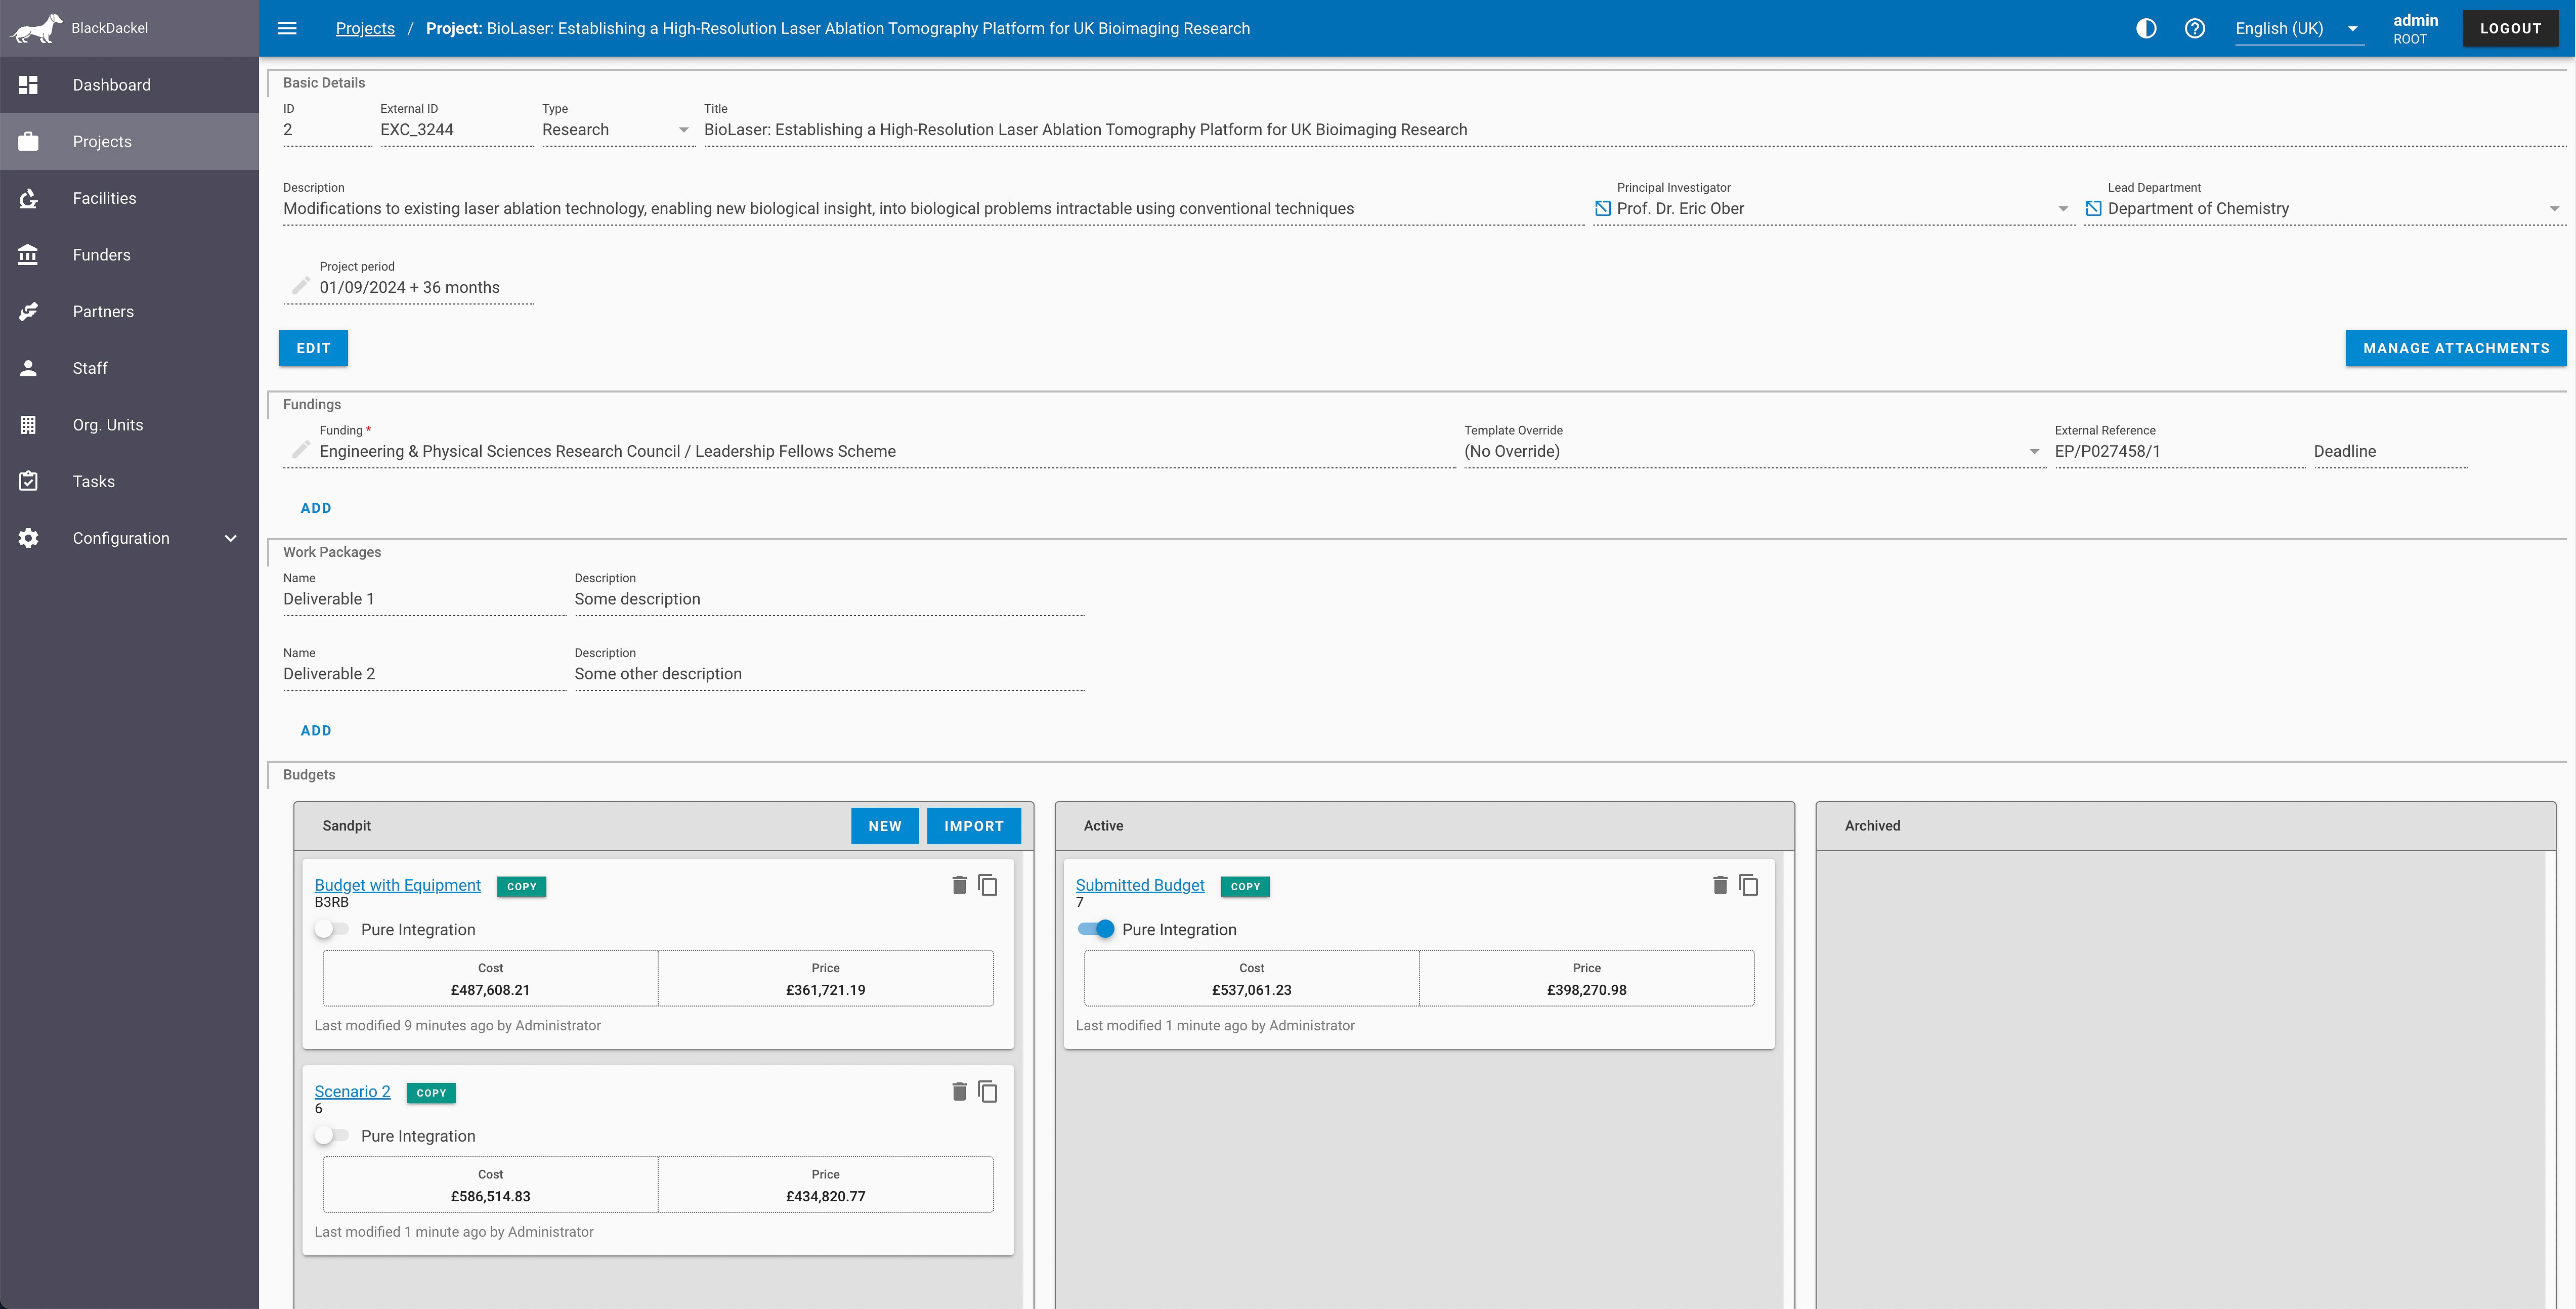Click COPY badge on Submitted Budget
The height and width of the screenshot is (1309, 2576).
coord(1245,886)
